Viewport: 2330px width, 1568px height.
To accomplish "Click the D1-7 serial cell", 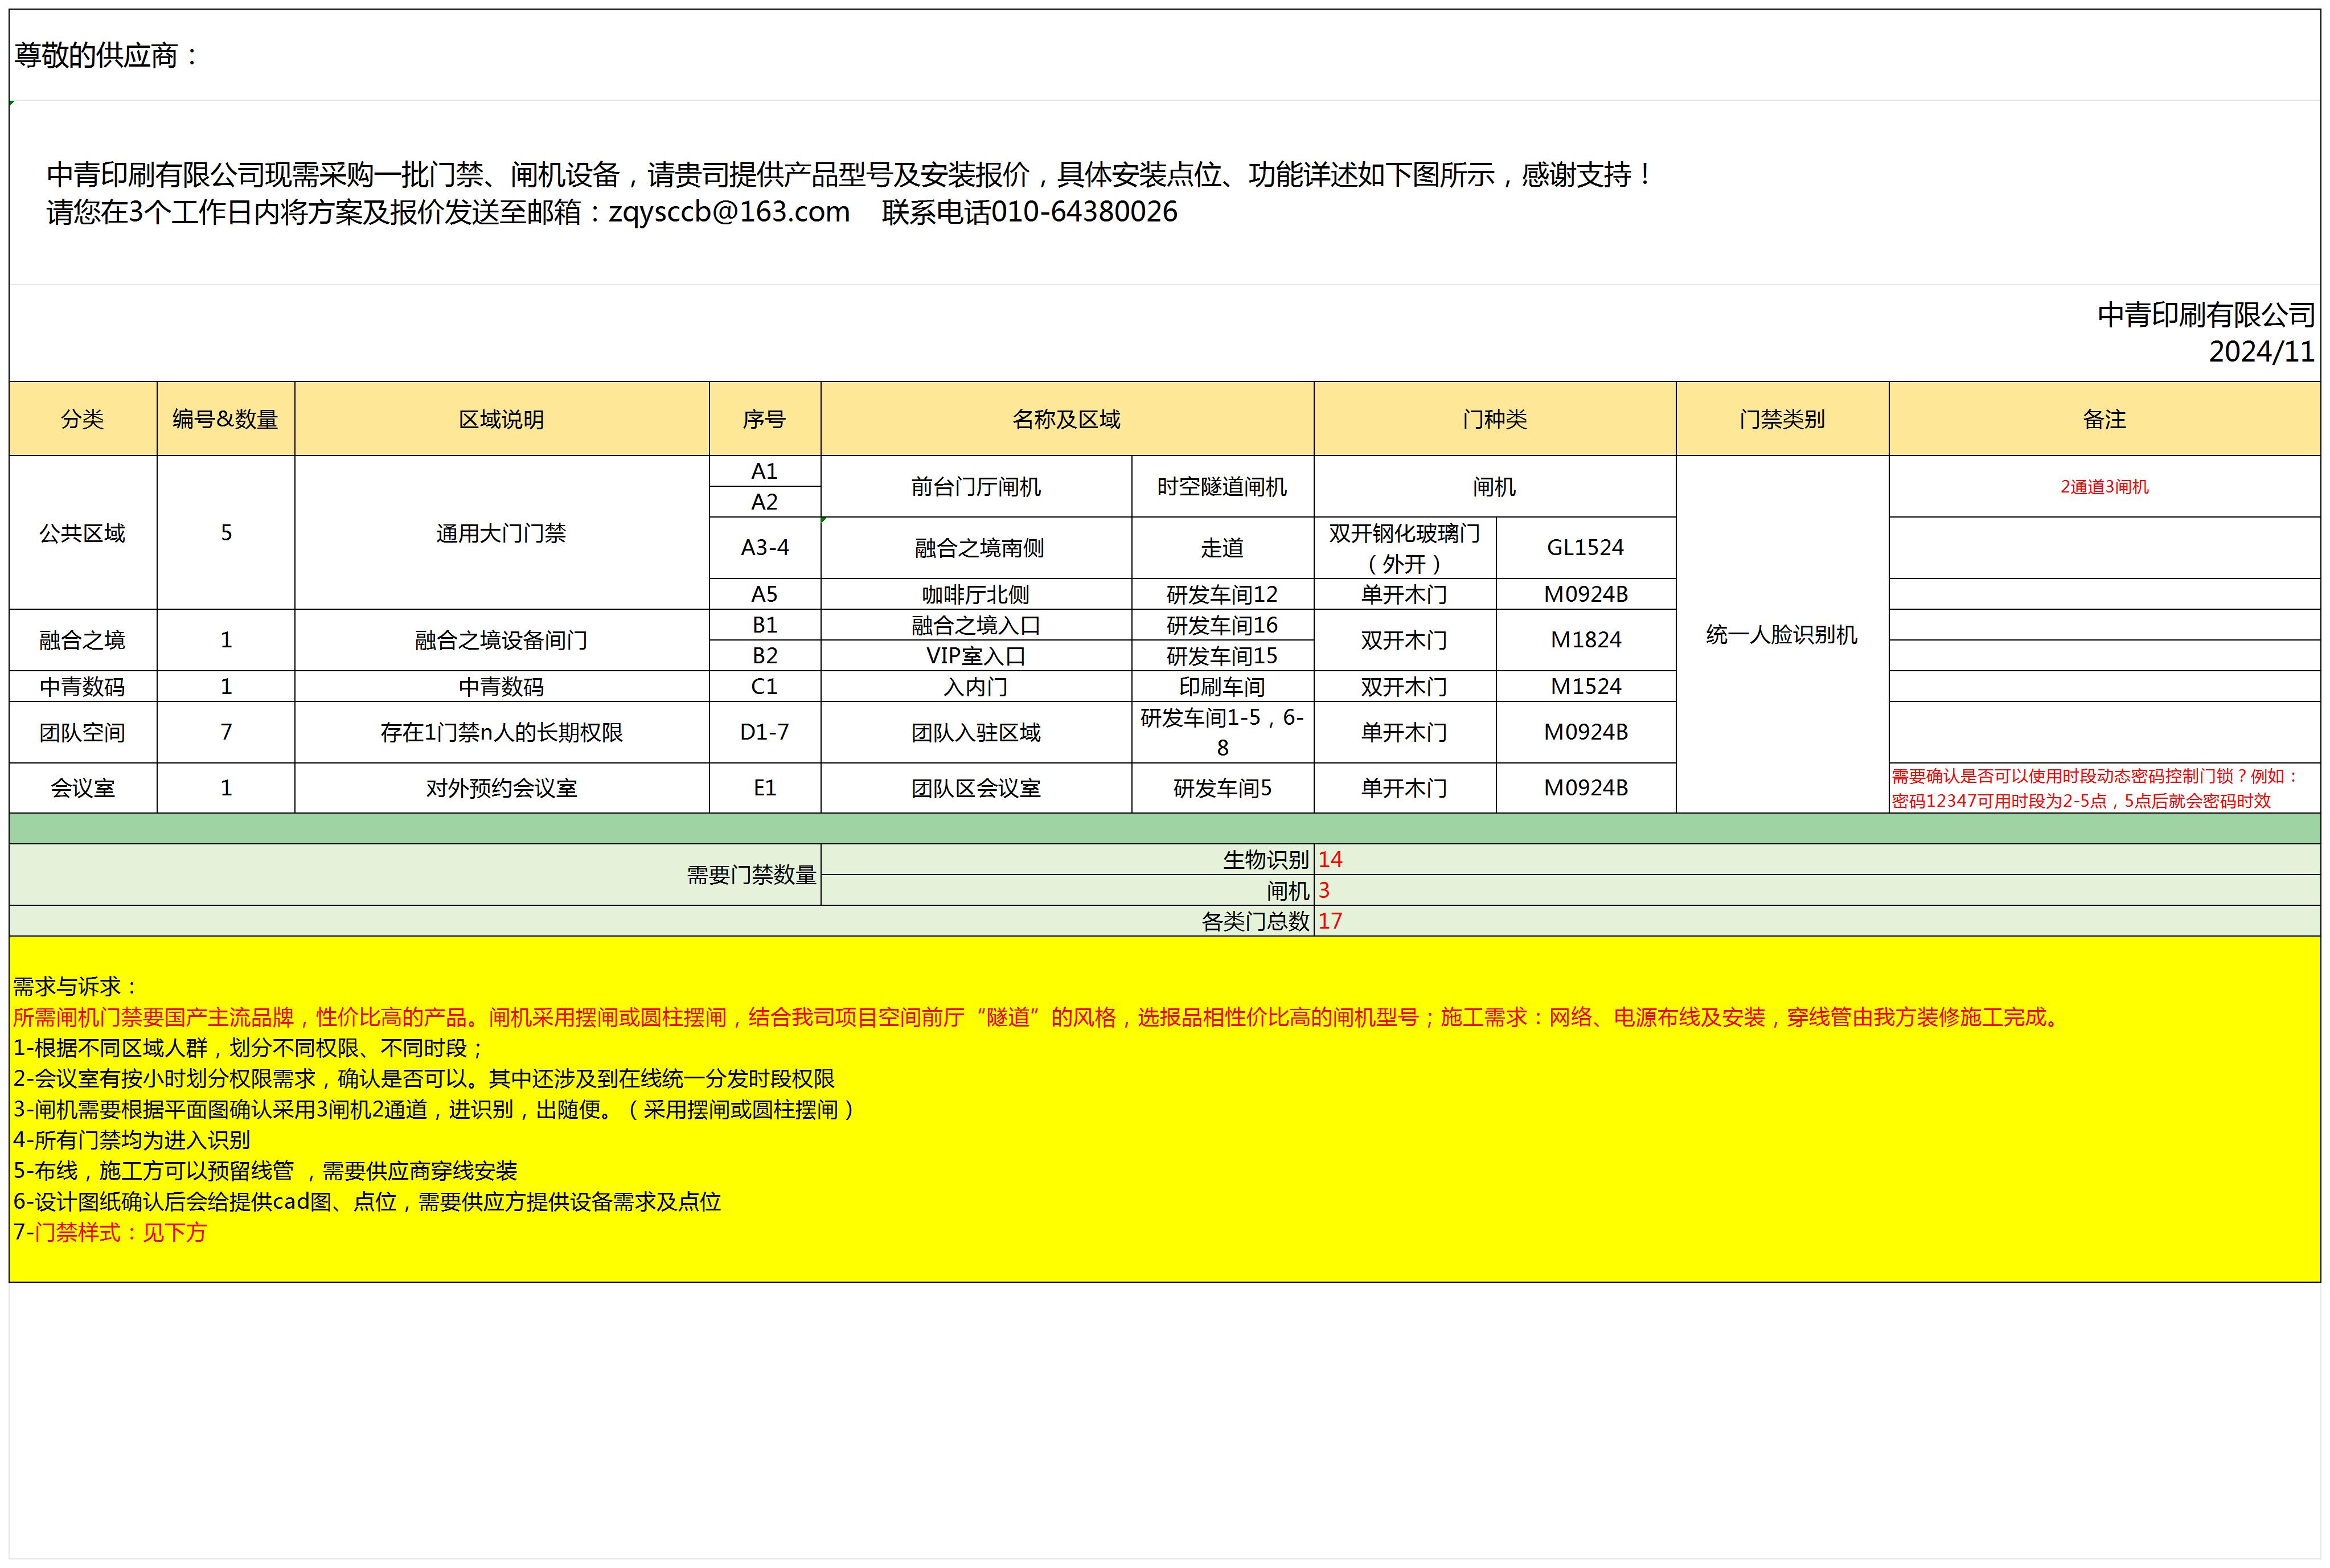I will tap(765, 732).
